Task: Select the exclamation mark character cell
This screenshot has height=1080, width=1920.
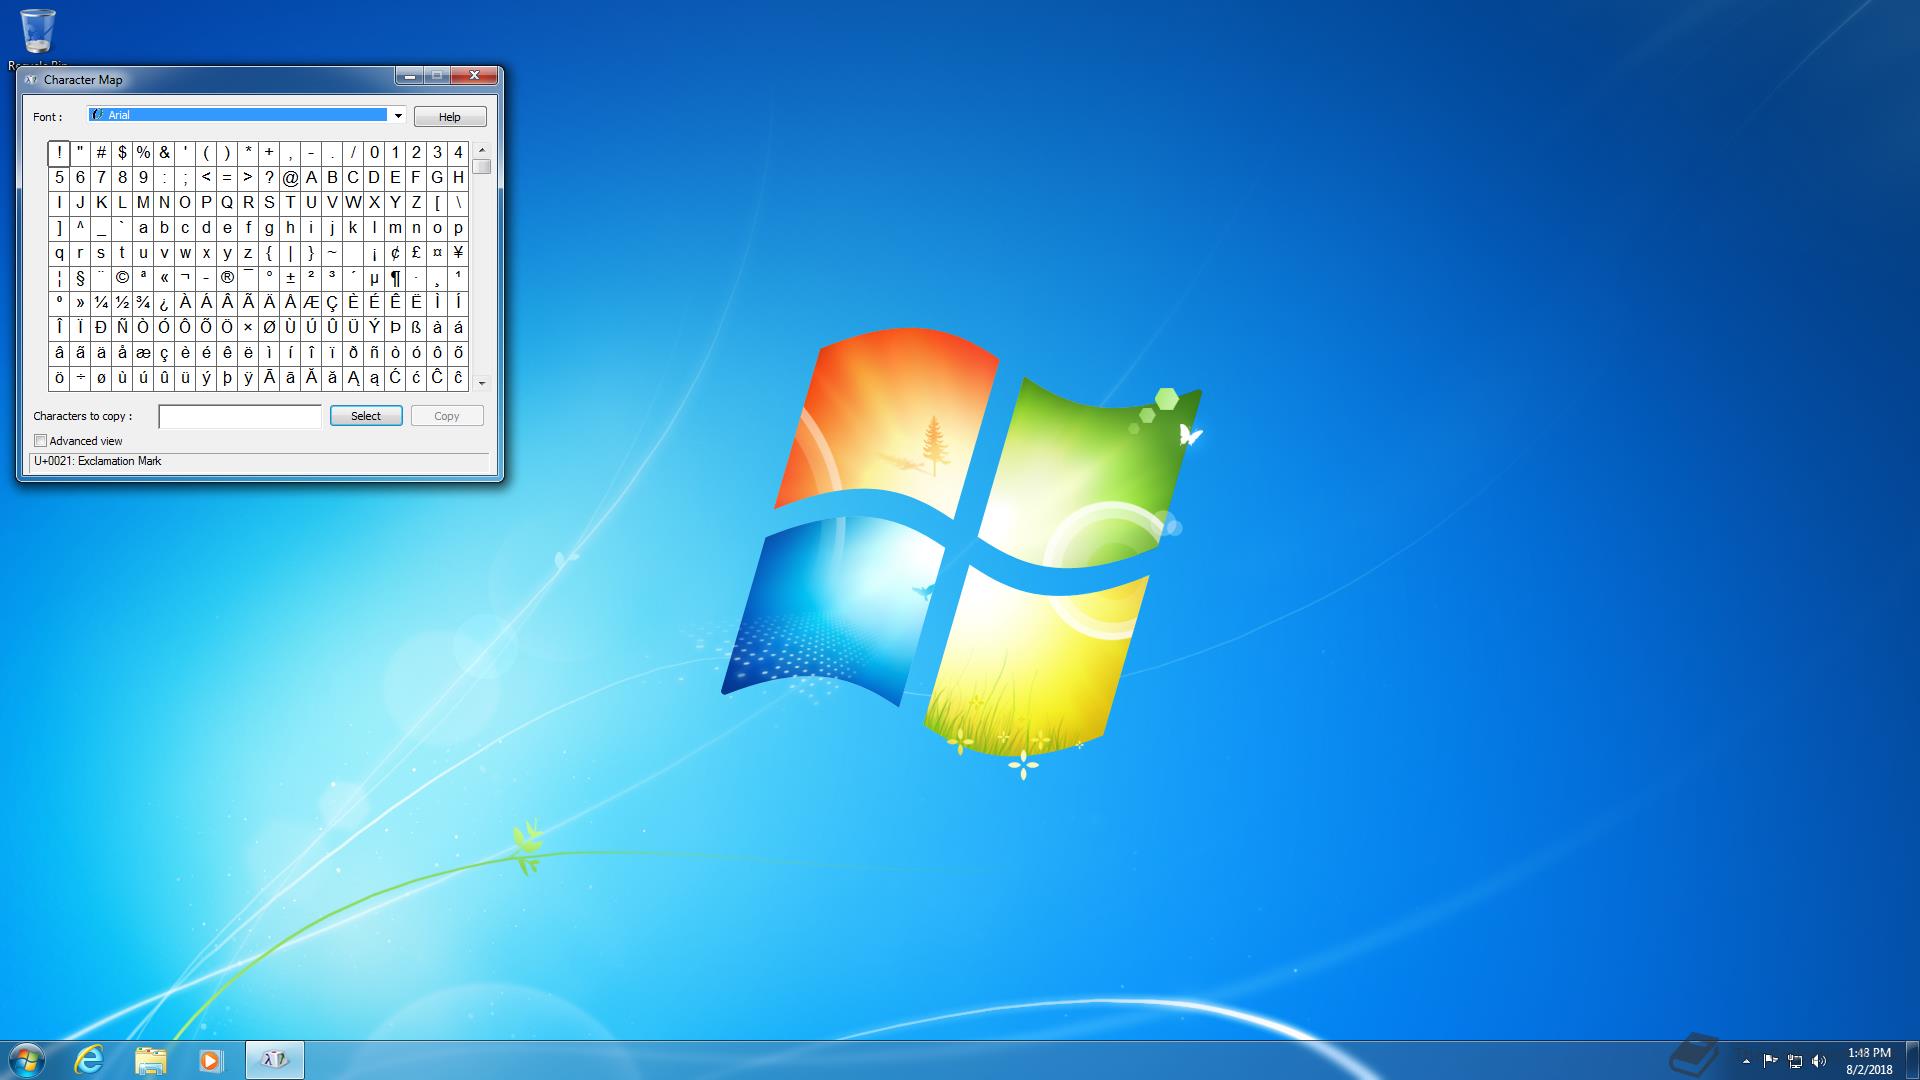Action: 59,153
